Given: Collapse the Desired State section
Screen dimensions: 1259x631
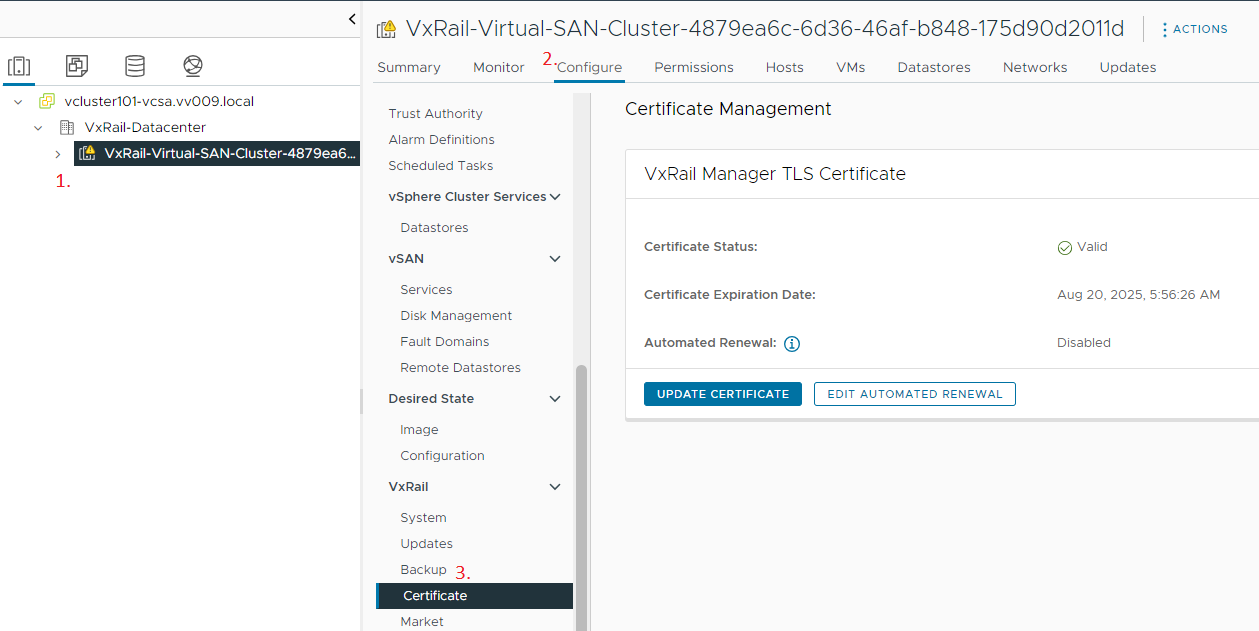Looking at the screenshot, I should pos(555,398).
